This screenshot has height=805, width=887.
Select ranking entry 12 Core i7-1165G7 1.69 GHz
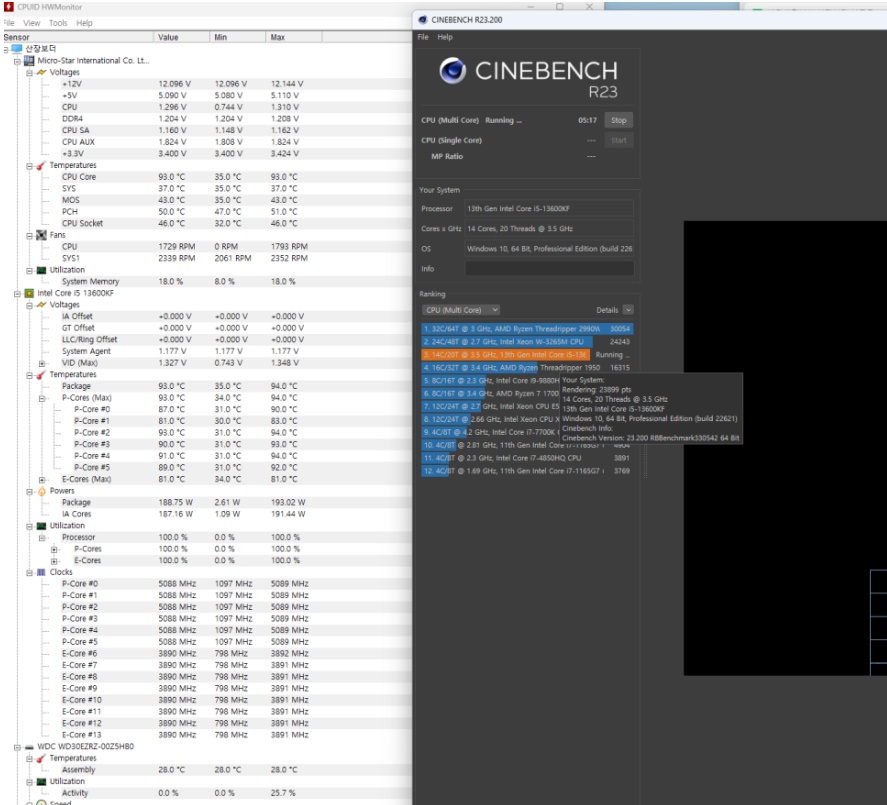coord(527,471)
